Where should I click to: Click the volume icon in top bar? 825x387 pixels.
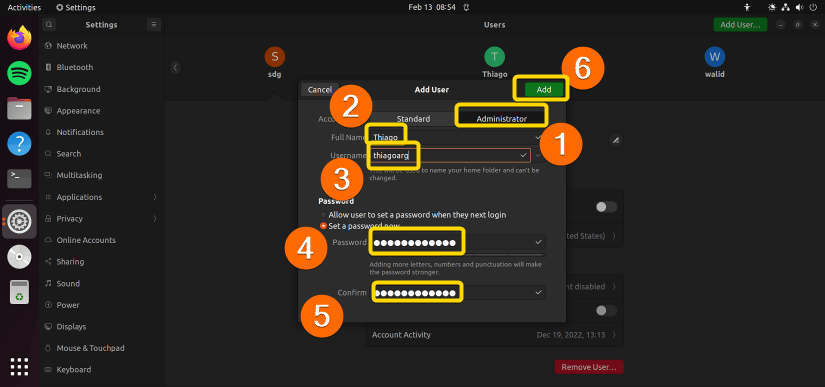pyautogui.click(x=799, y=7)
